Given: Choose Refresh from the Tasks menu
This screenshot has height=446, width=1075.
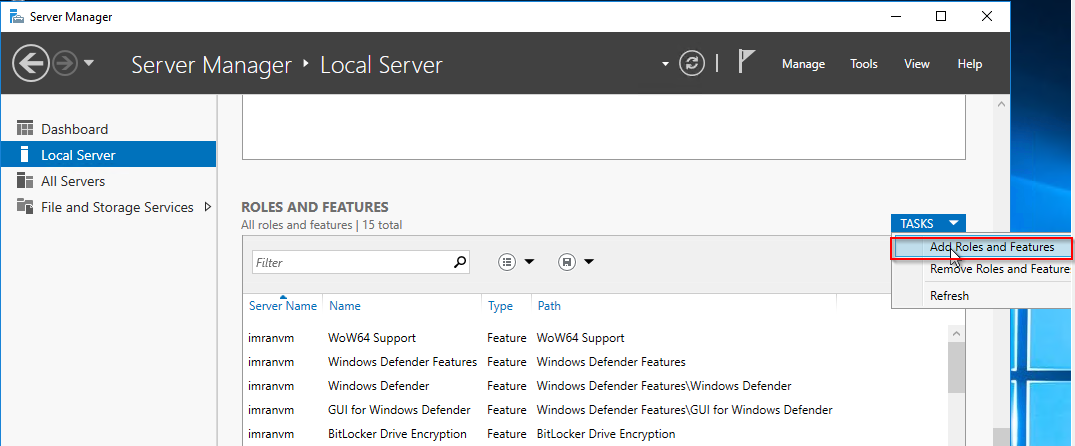Looking at the screenshot, I should 949,296.
